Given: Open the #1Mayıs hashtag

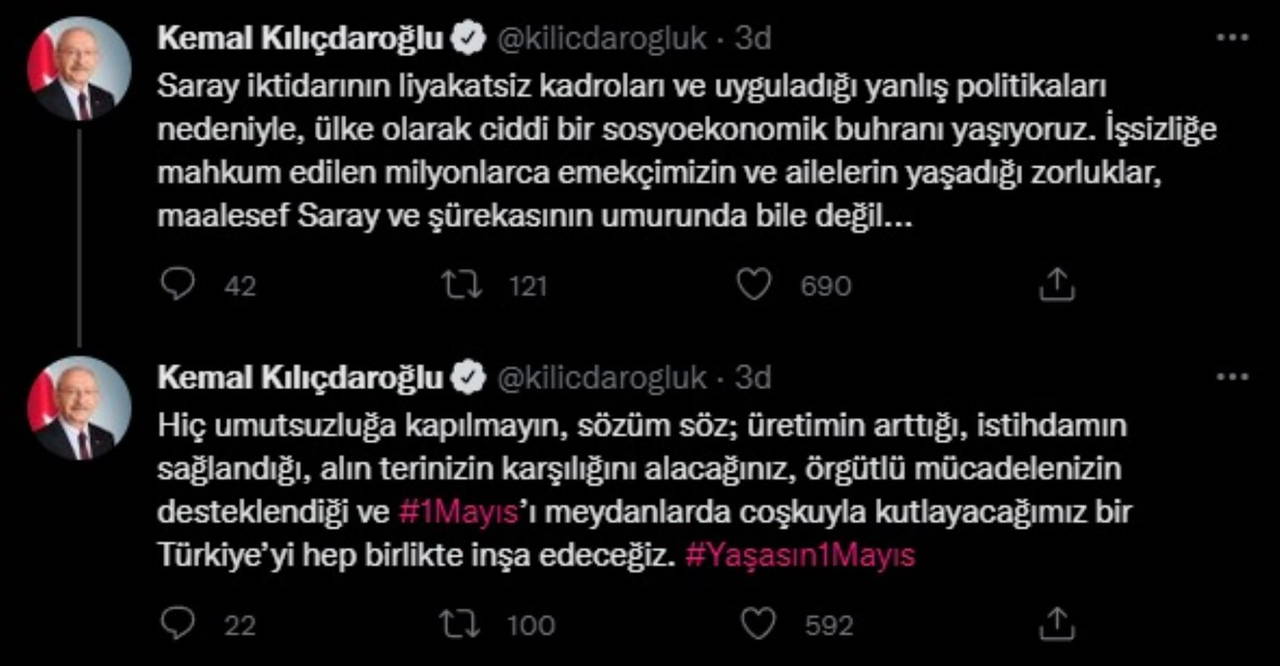Looking at the screenshot, I should point(457,512).
